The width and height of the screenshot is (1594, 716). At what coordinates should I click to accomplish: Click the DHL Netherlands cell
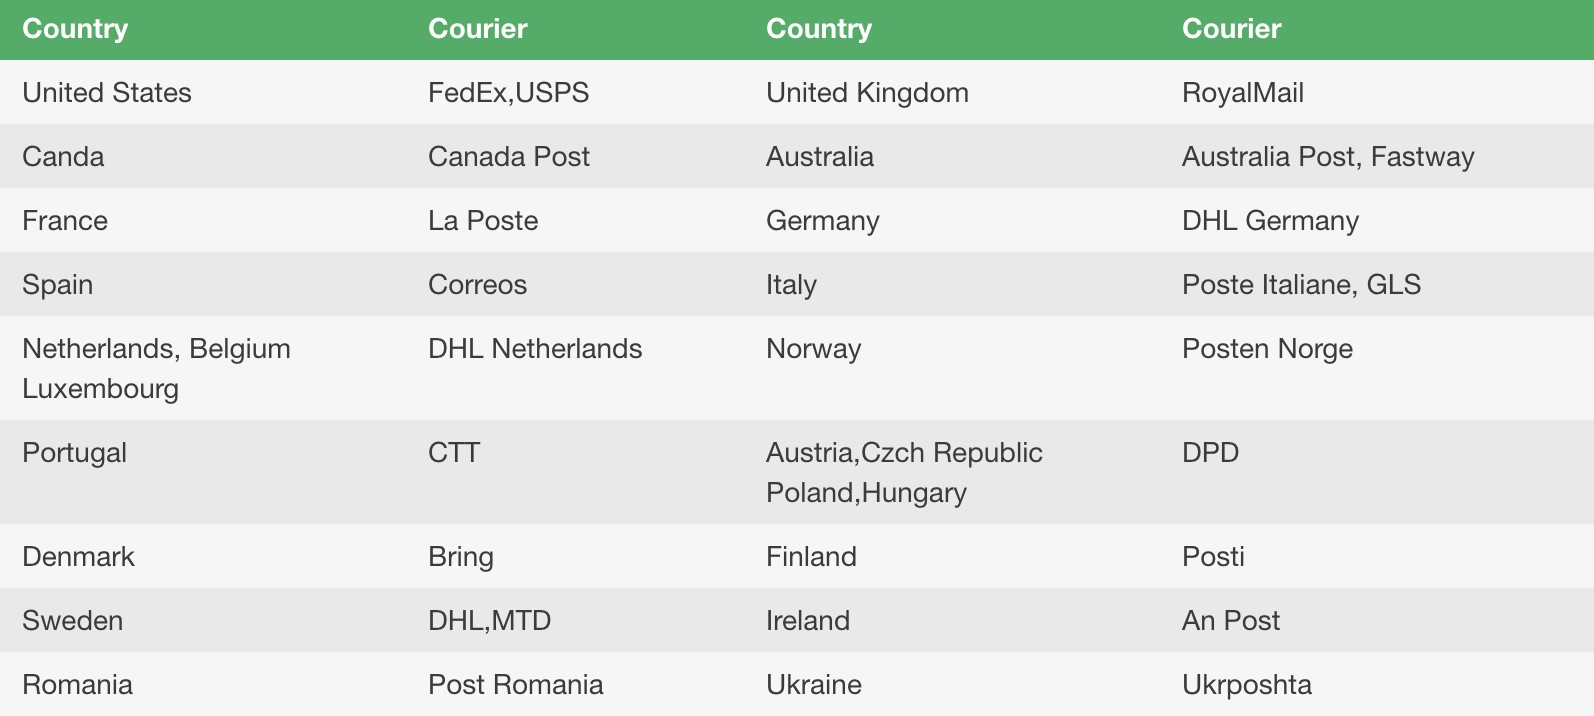[535, 349]
